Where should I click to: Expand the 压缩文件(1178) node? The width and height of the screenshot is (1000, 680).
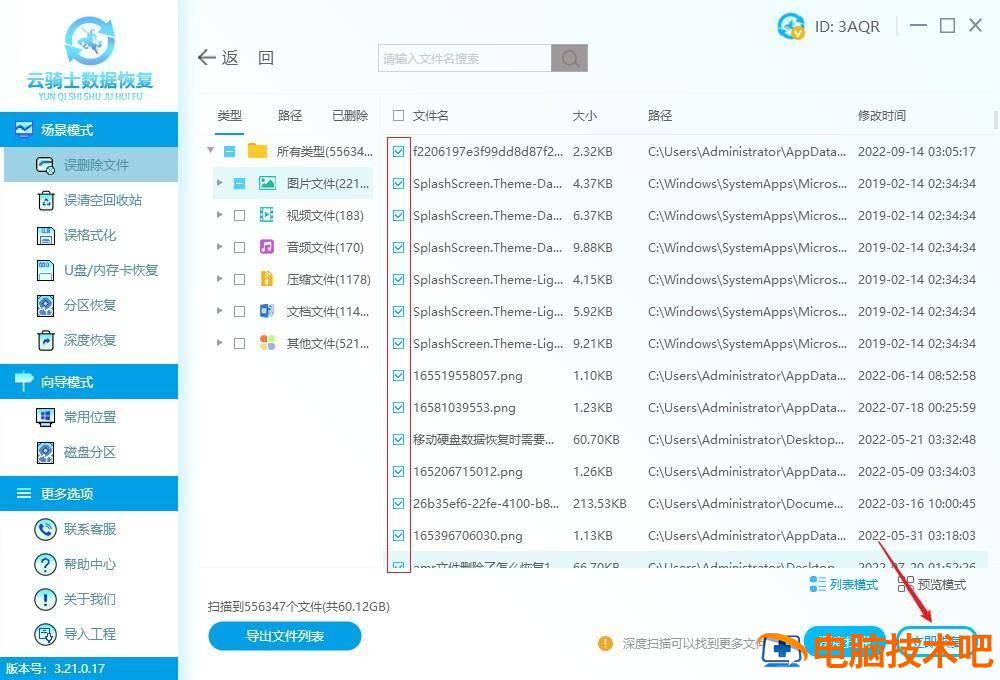tap(219, 279)
